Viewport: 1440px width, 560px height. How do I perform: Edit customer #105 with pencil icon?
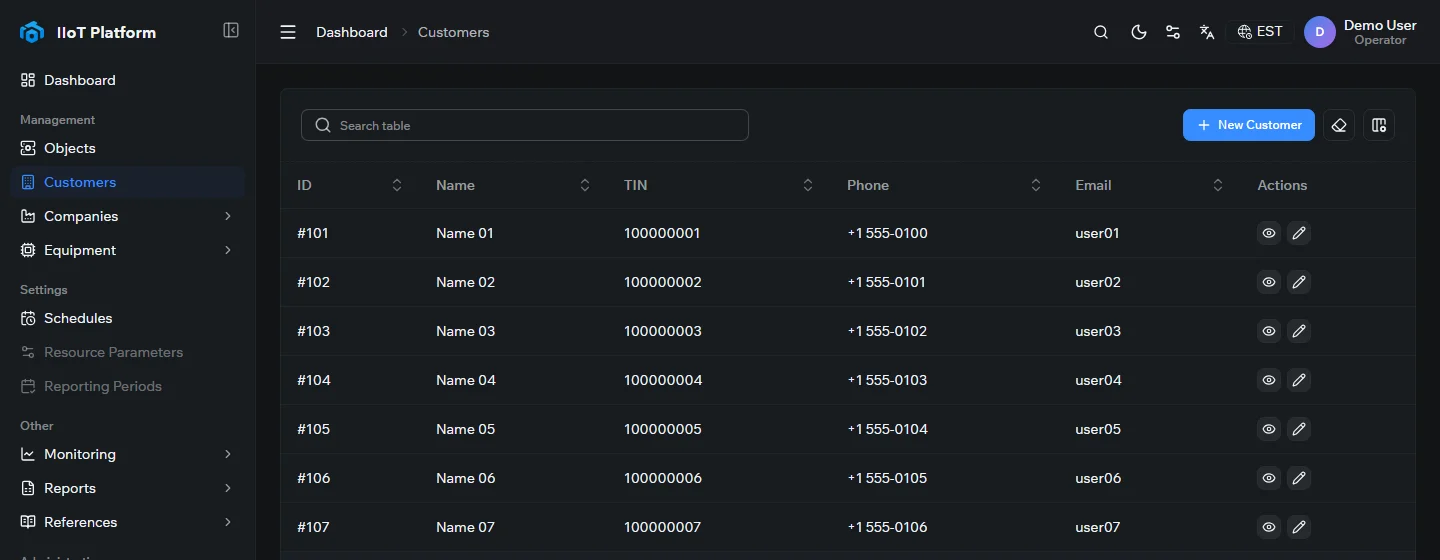click(1299, 429)
